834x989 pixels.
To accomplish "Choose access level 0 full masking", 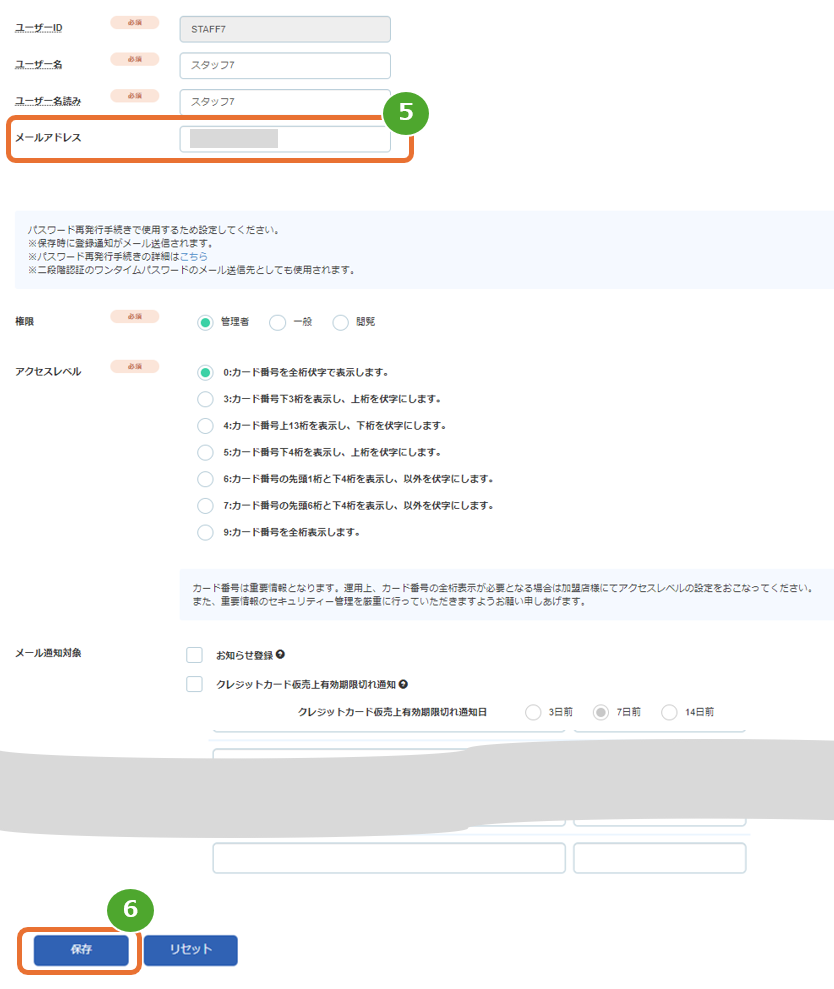I will (x=205, y=373).
